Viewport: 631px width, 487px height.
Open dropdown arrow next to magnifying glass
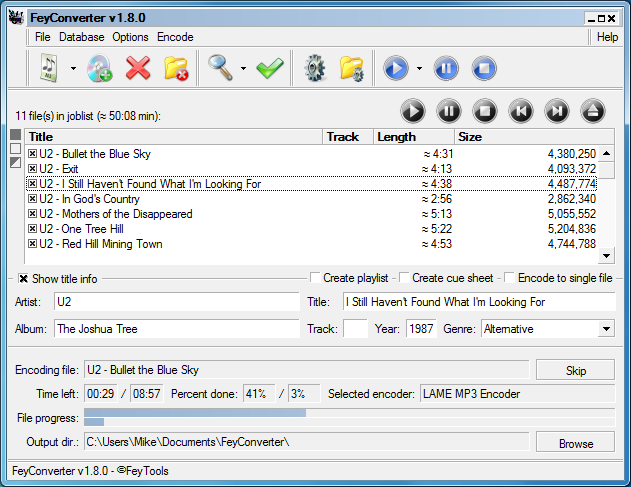(243, 68)
